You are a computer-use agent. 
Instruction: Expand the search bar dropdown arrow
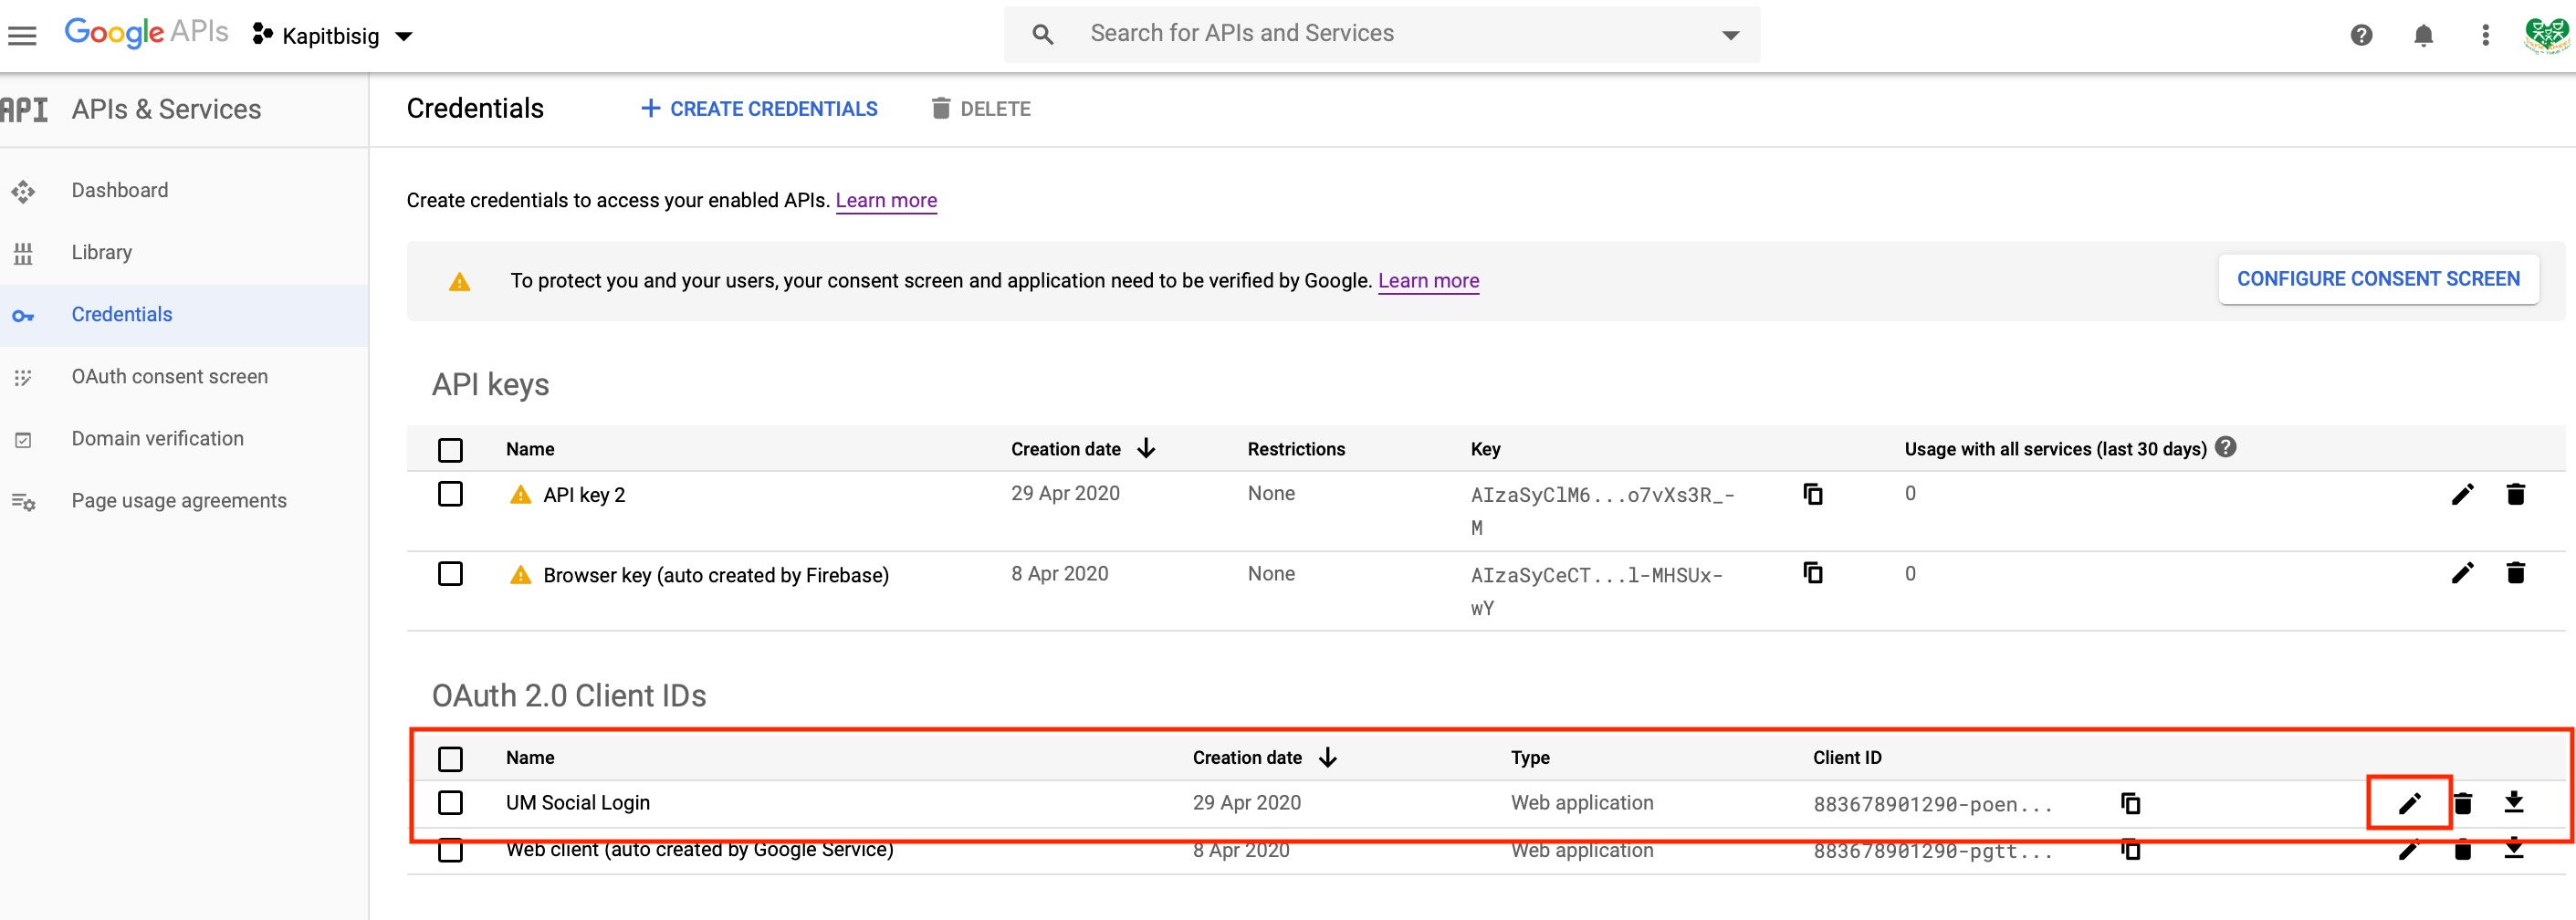coord(1730,36)
